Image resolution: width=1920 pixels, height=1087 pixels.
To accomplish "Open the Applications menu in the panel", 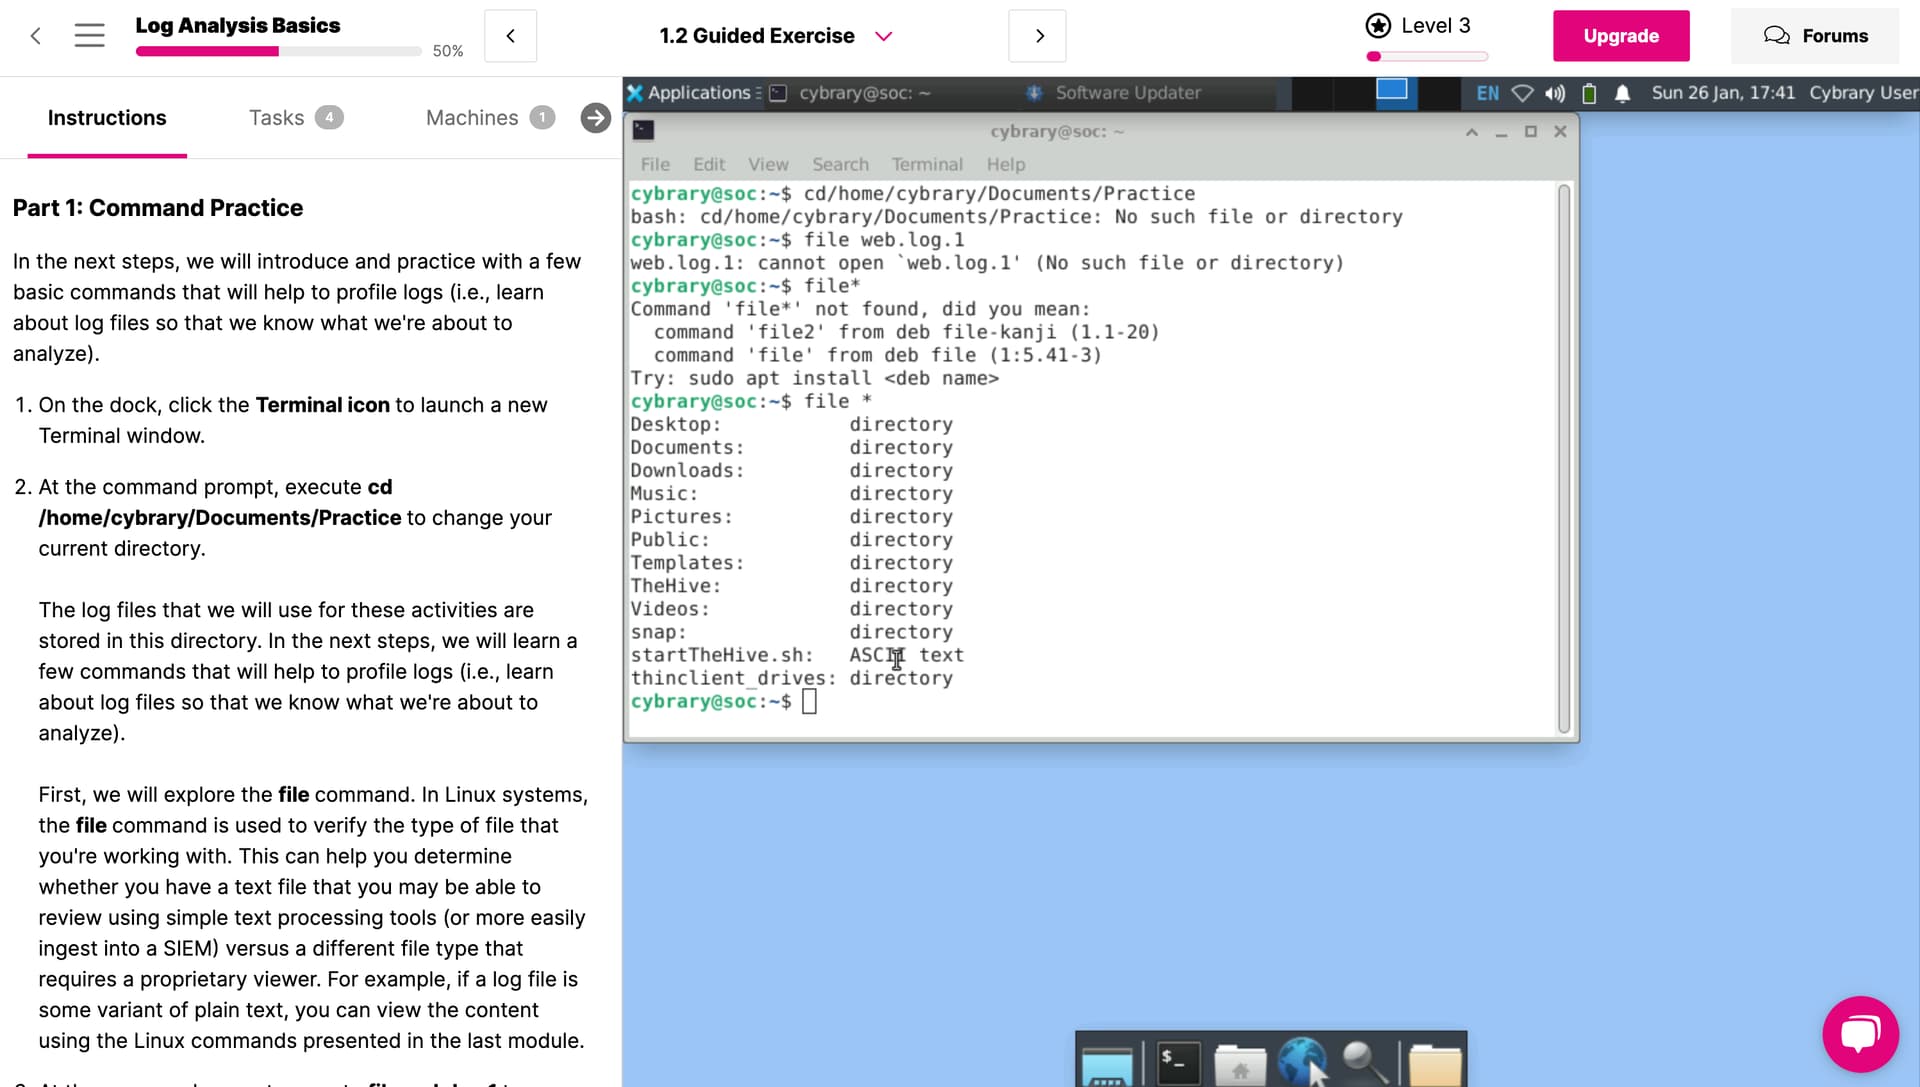I will tap(689, 93).
